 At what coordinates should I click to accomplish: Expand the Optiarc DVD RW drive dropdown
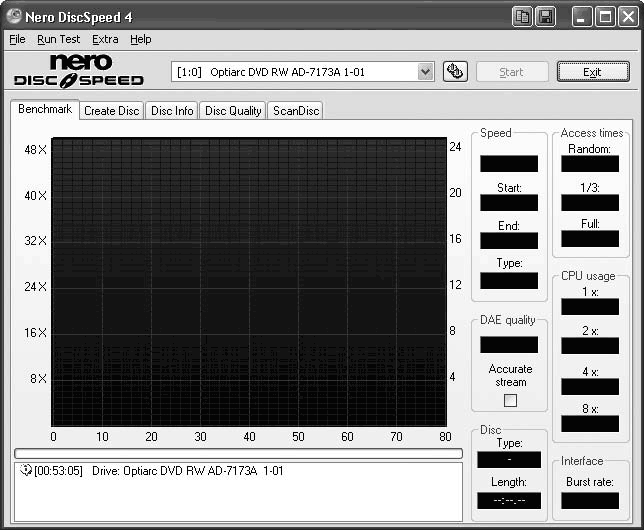click(x=425, y=72)
